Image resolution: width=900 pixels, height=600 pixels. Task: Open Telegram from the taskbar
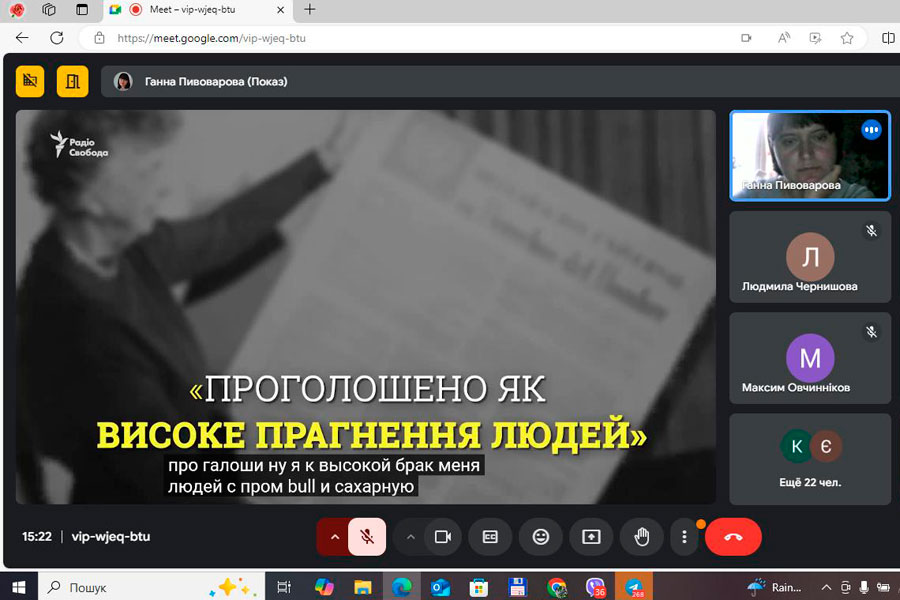(x=633, y=587)
